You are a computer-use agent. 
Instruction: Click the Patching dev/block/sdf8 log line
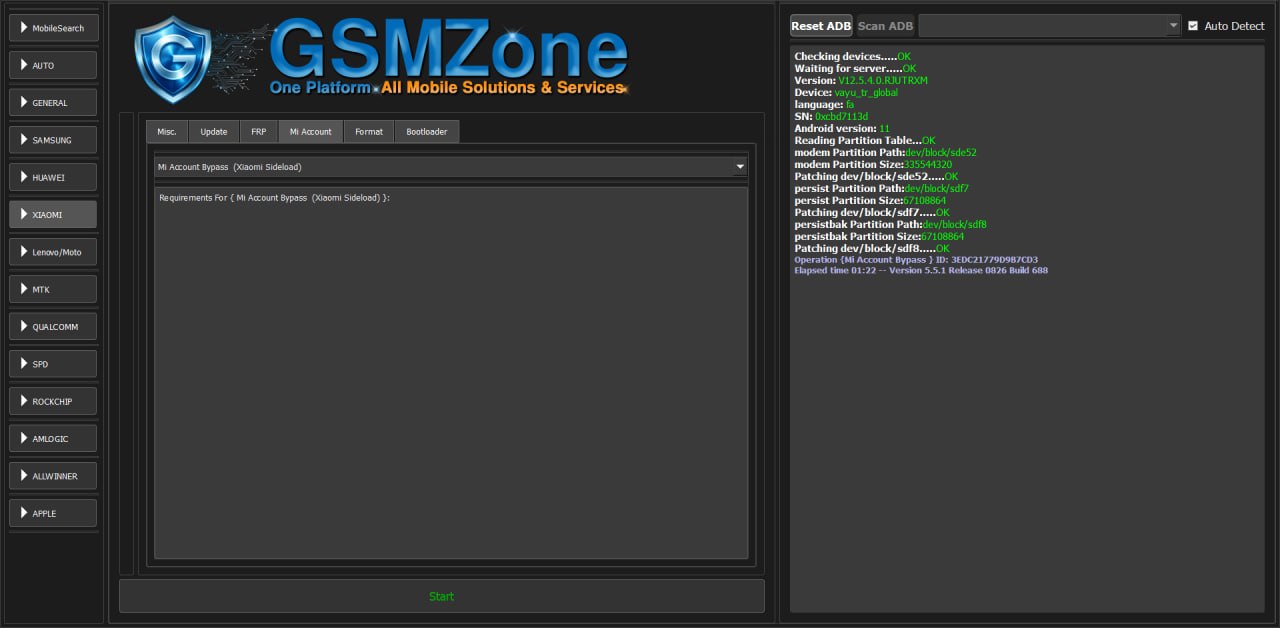coord(872,248)
